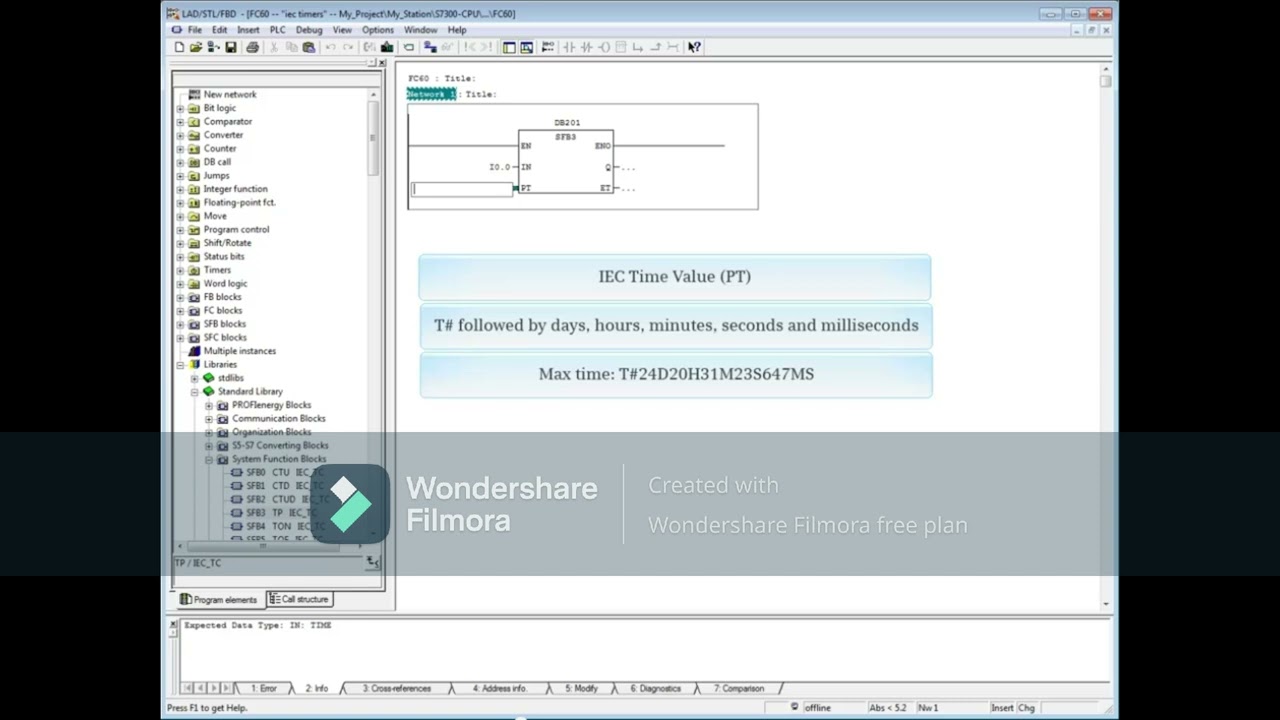Viewport: 1280px width, 720px height.
Task: Open the View menu
Action: click(342, 30)
